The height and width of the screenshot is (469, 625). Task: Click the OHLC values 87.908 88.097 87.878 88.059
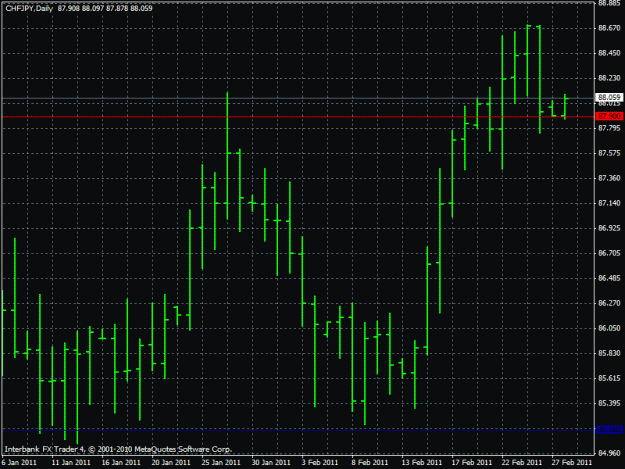(105, 8)
